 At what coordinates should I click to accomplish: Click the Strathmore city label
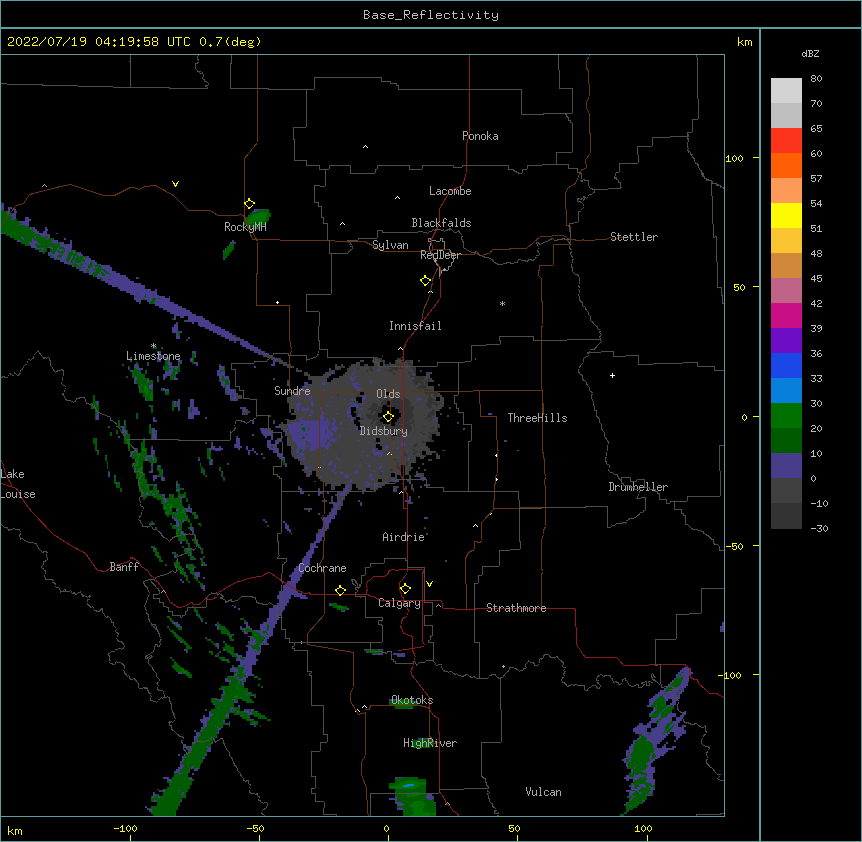(x=516, y=608)
